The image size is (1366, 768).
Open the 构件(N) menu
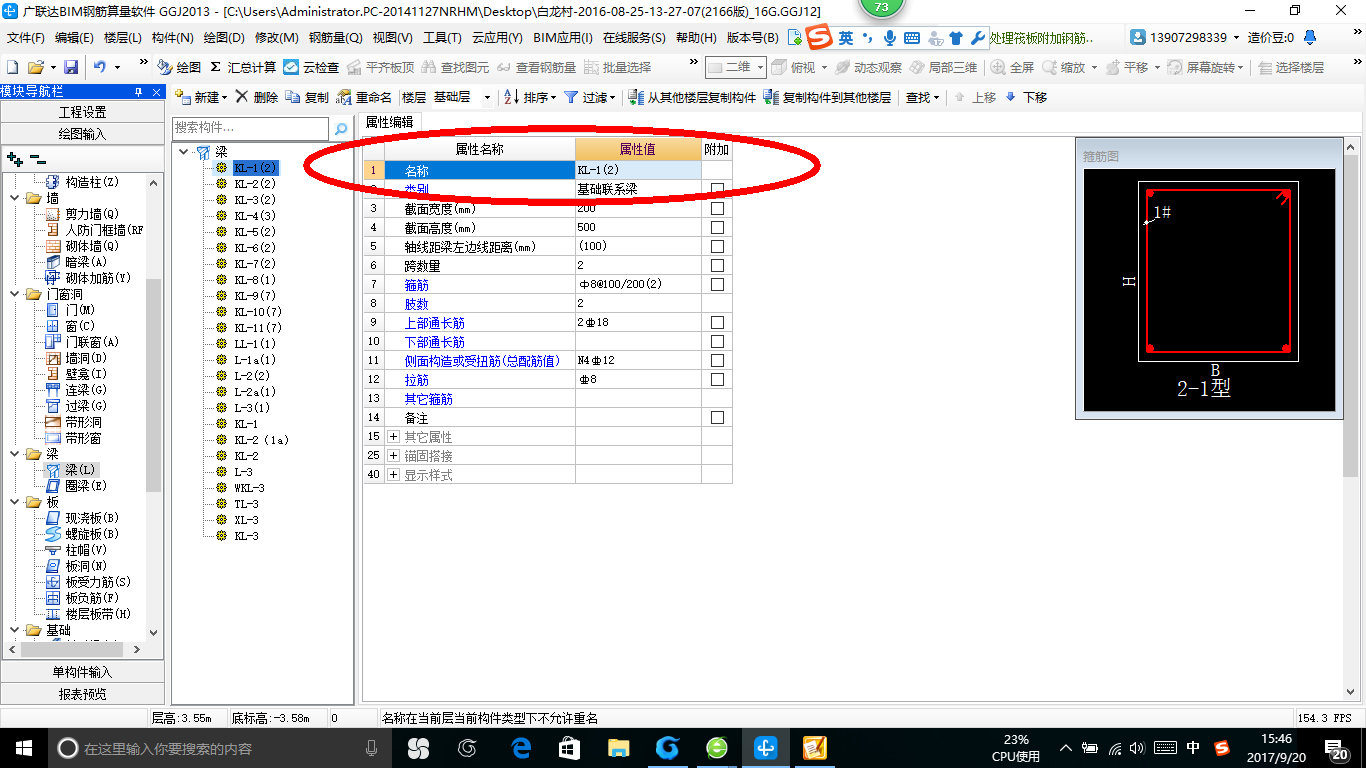coord(172,38)
